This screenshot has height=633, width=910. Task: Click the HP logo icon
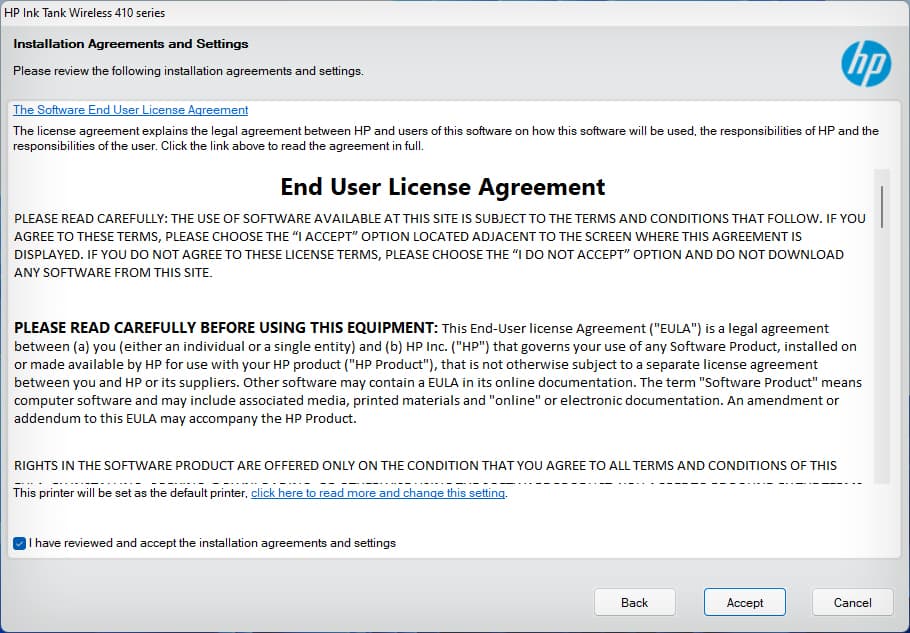click(x=866, y=64)
